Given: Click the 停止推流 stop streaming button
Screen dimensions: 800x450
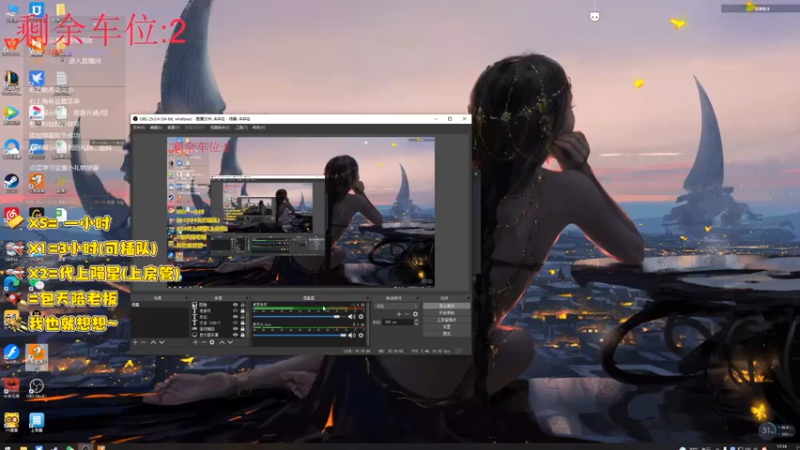Looking at the screenshot, I should click(447, 306).
